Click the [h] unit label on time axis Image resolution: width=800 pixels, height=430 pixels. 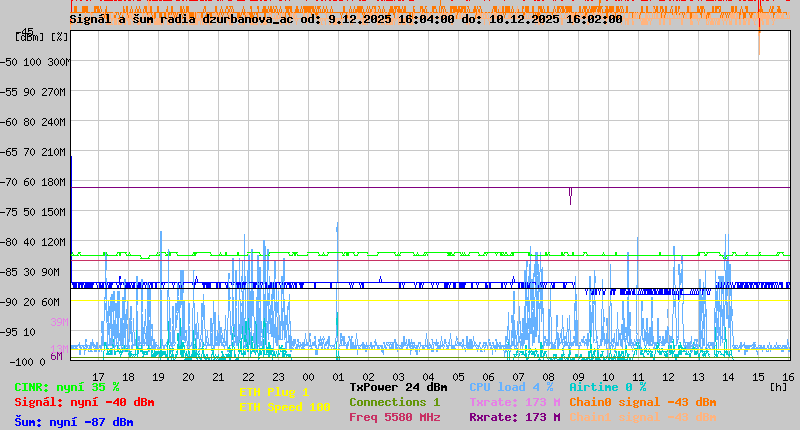point(778,386)
